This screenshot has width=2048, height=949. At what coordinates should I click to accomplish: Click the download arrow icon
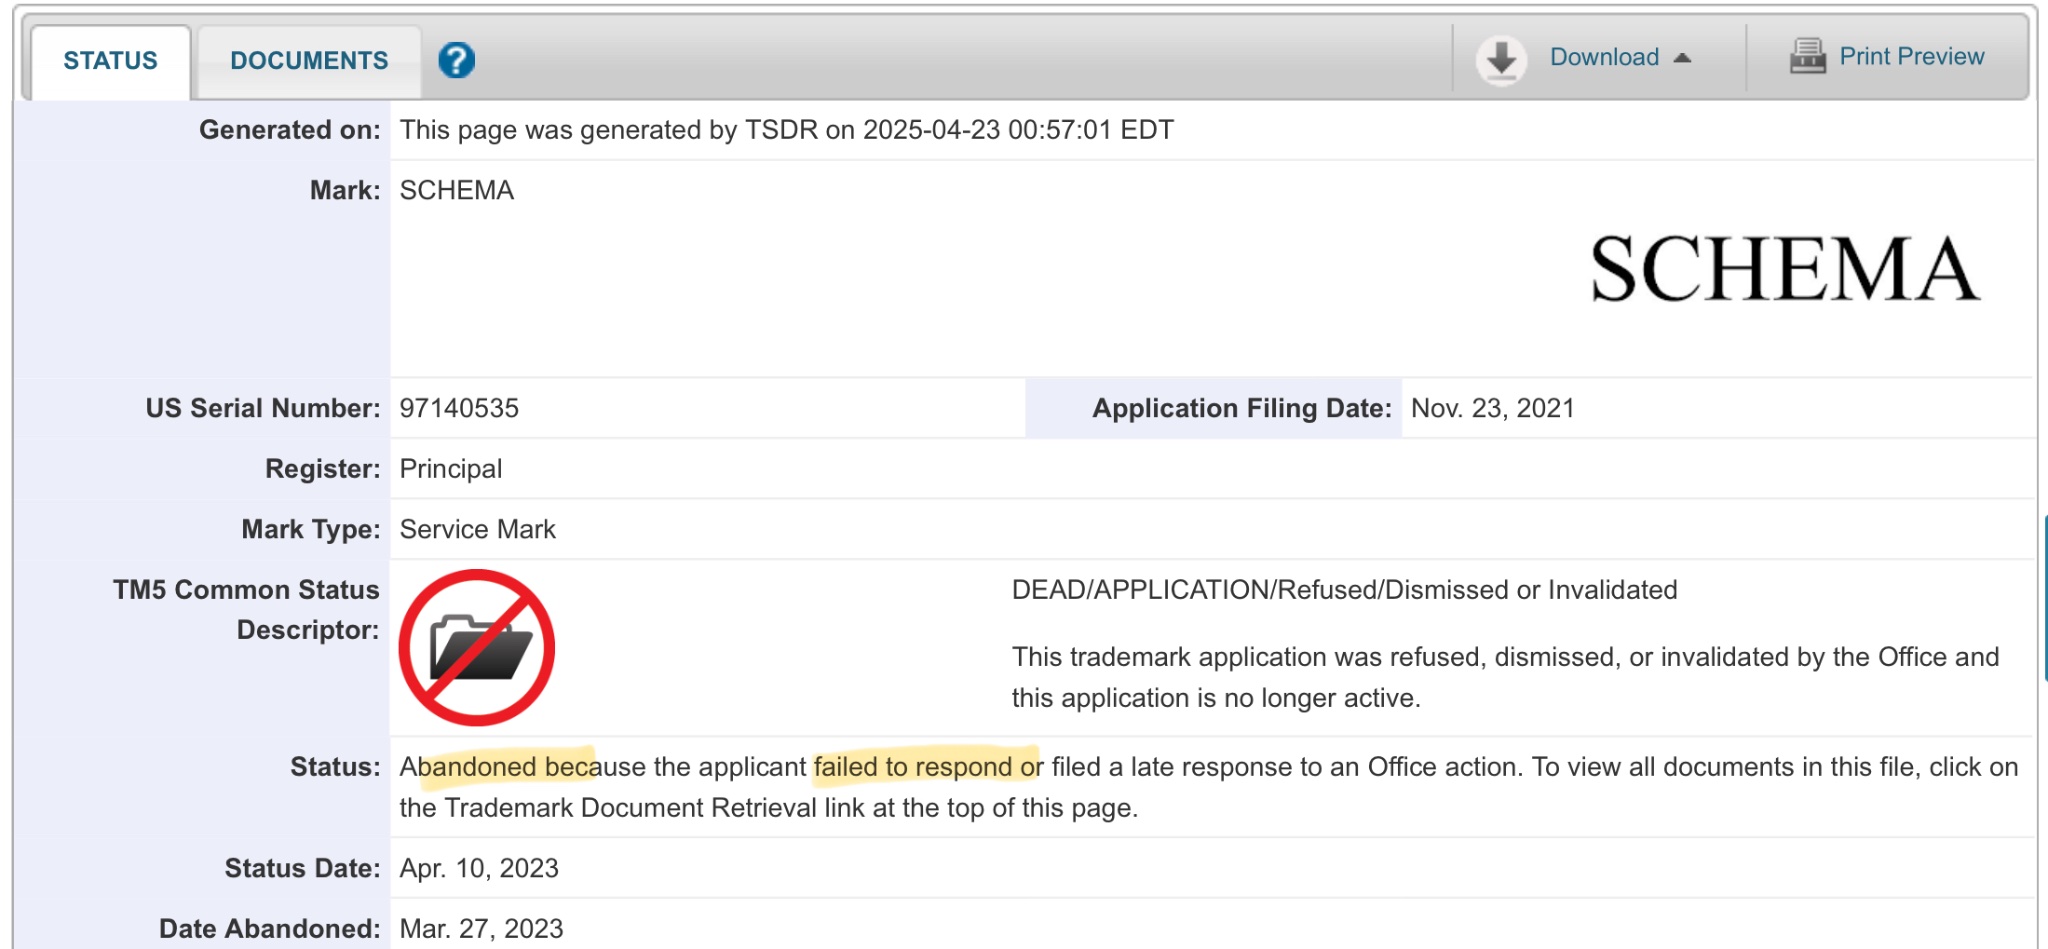pyautogui.click(x=1501, y=60)
